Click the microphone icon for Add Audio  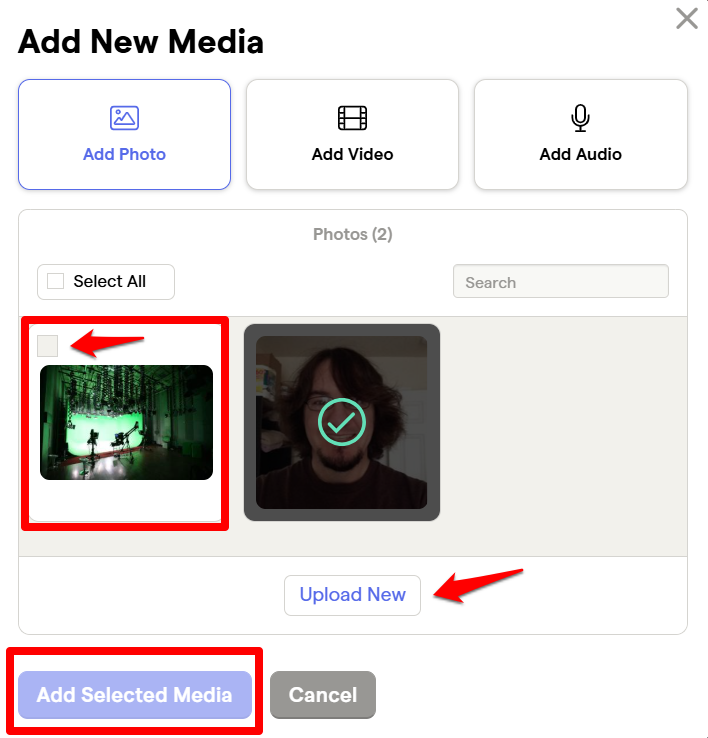[580, 118]
